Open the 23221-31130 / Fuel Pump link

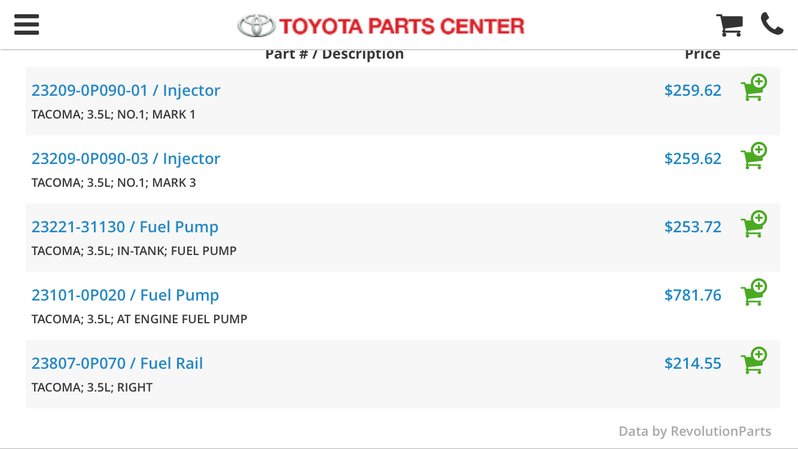pos(125,227)
